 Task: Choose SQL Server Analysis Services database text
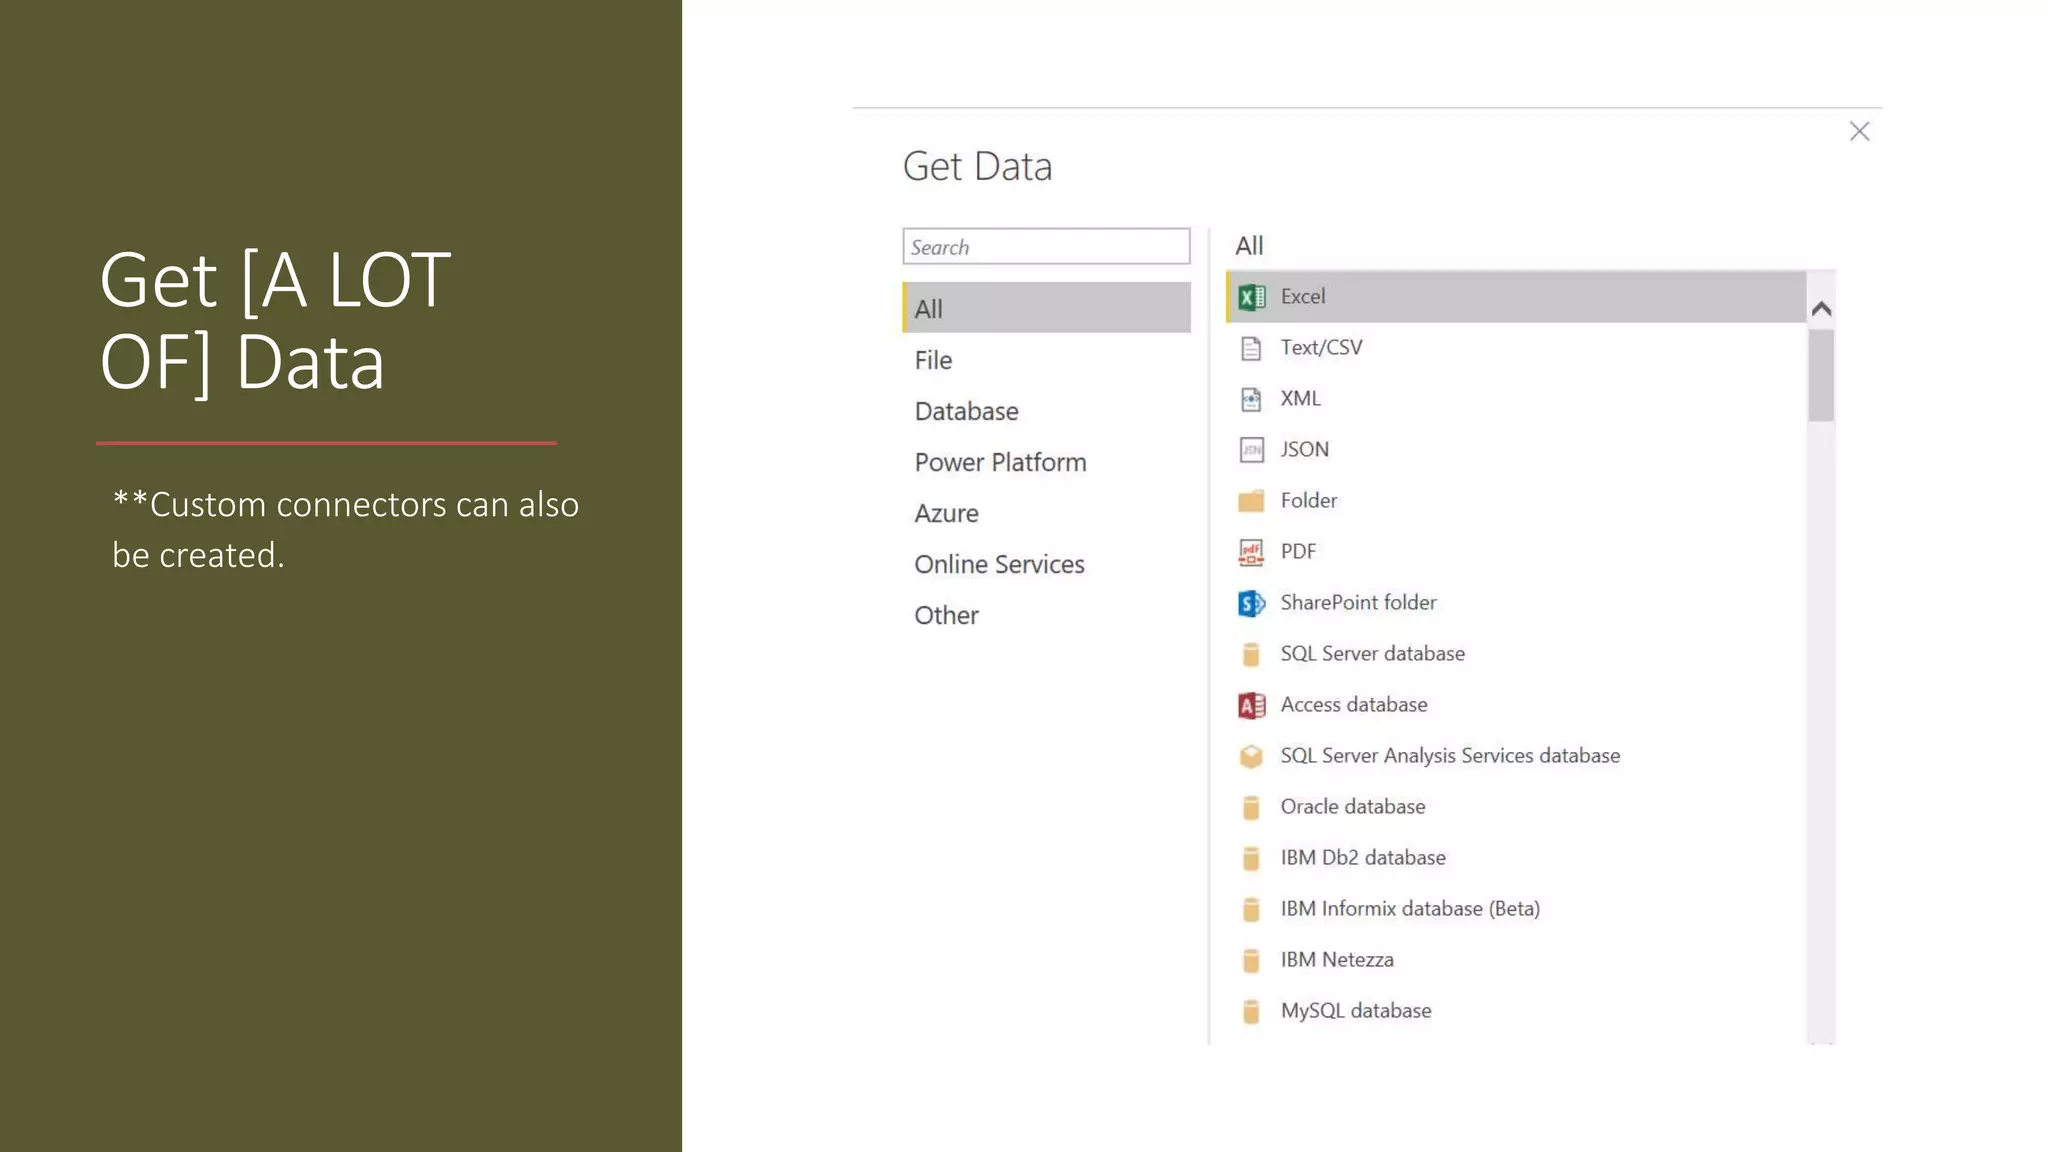1450,755
